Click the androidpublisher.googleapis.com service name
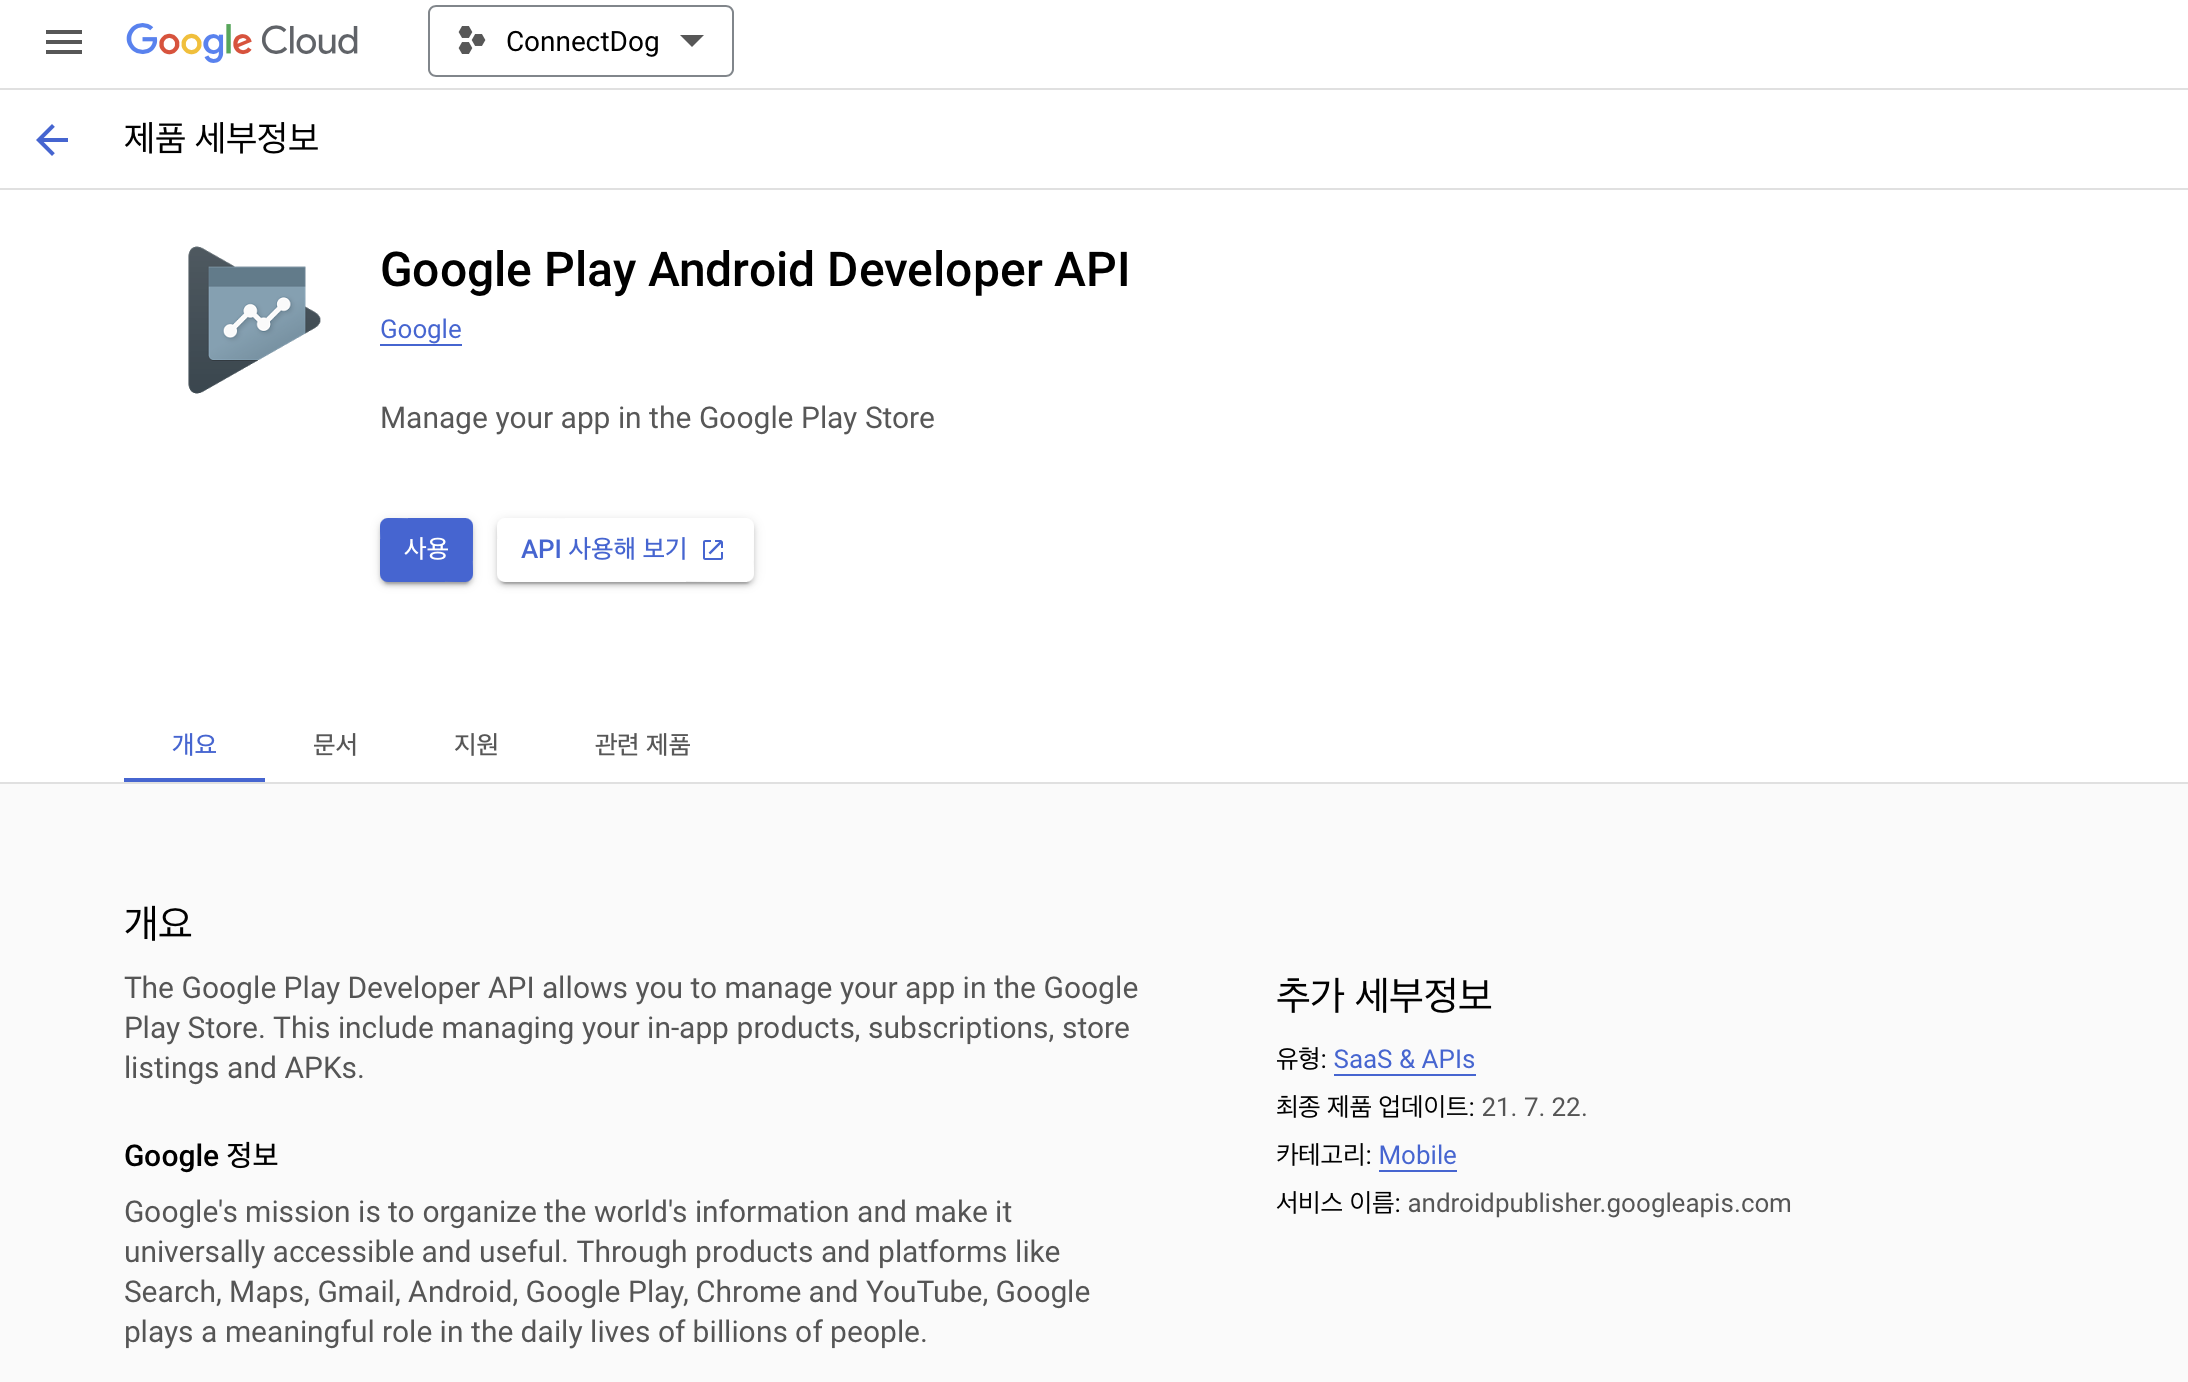 [x=1599, y=1203]
